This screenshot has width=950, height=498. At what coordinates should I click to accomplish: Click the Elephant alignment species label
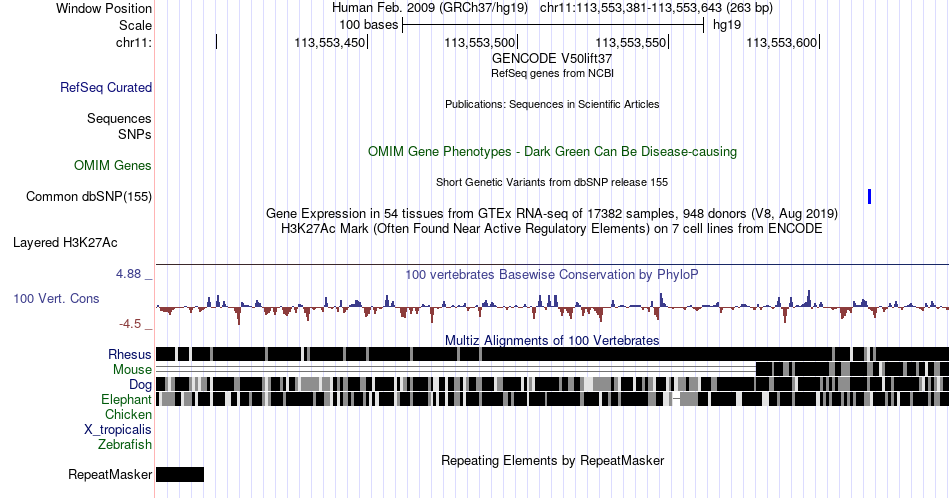click(126, 399)
